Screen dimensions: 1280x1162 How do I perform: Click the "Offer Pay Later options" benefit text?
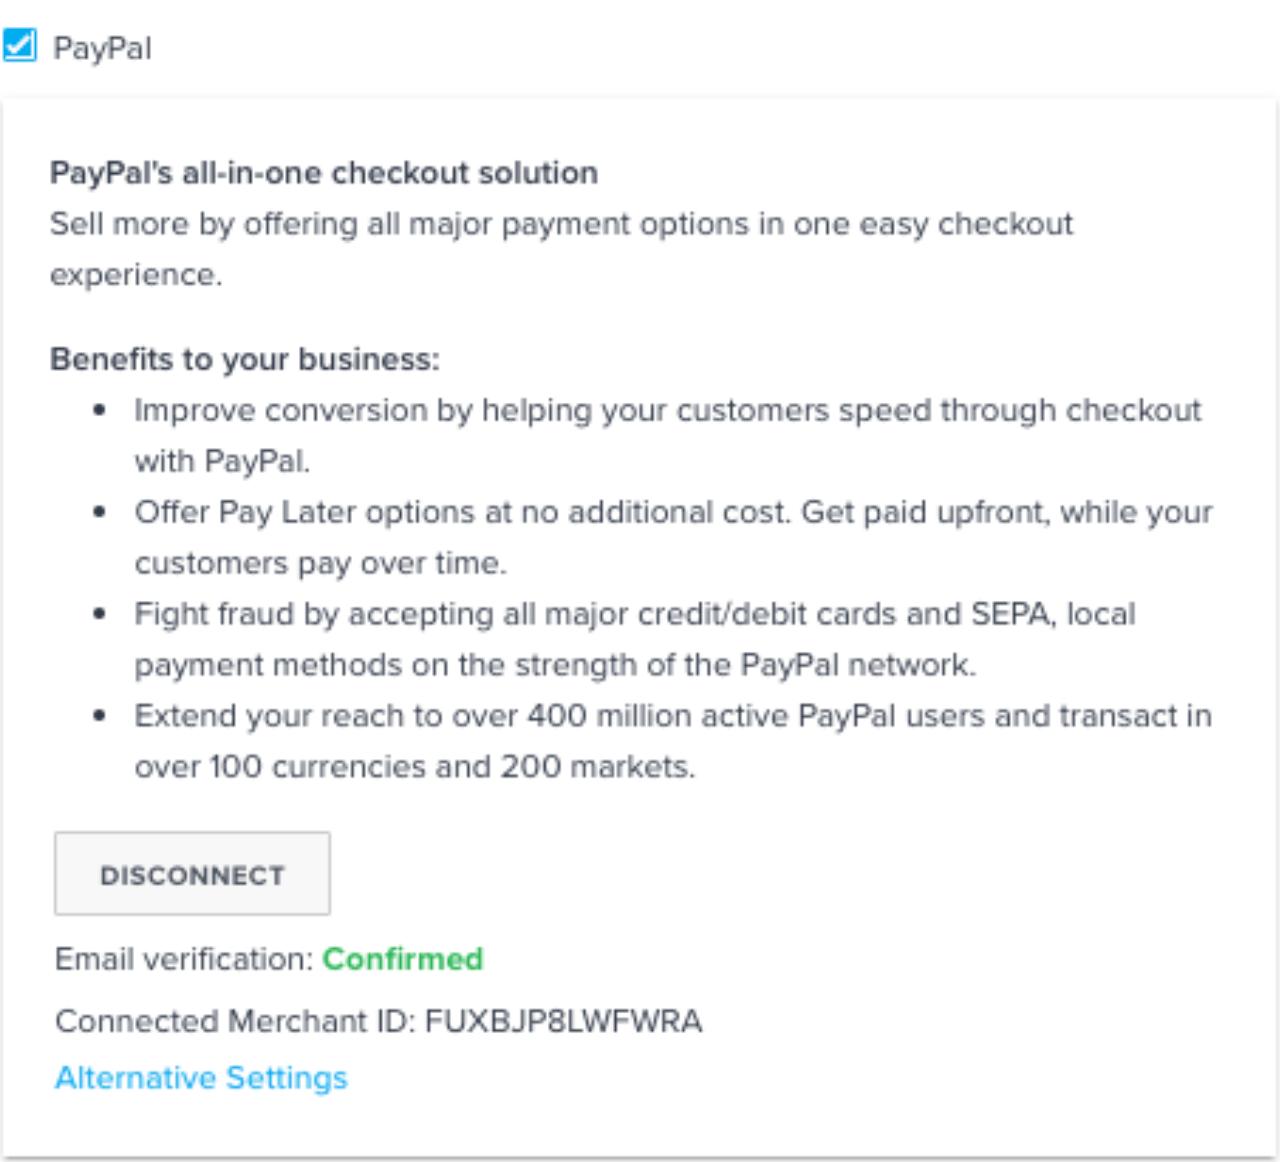coord(673,512)
